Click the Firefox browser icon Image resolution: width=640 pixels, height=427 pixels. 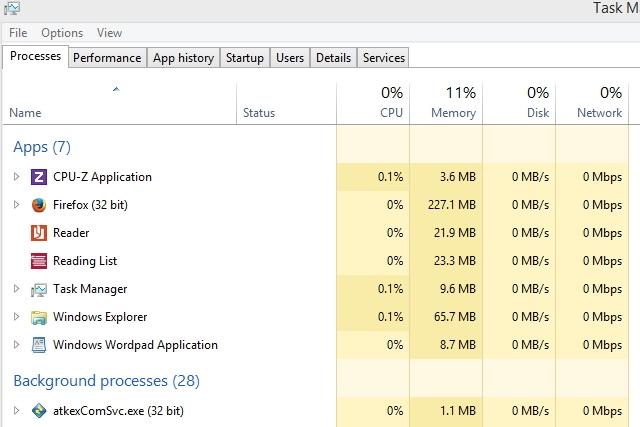coord(39,205)
